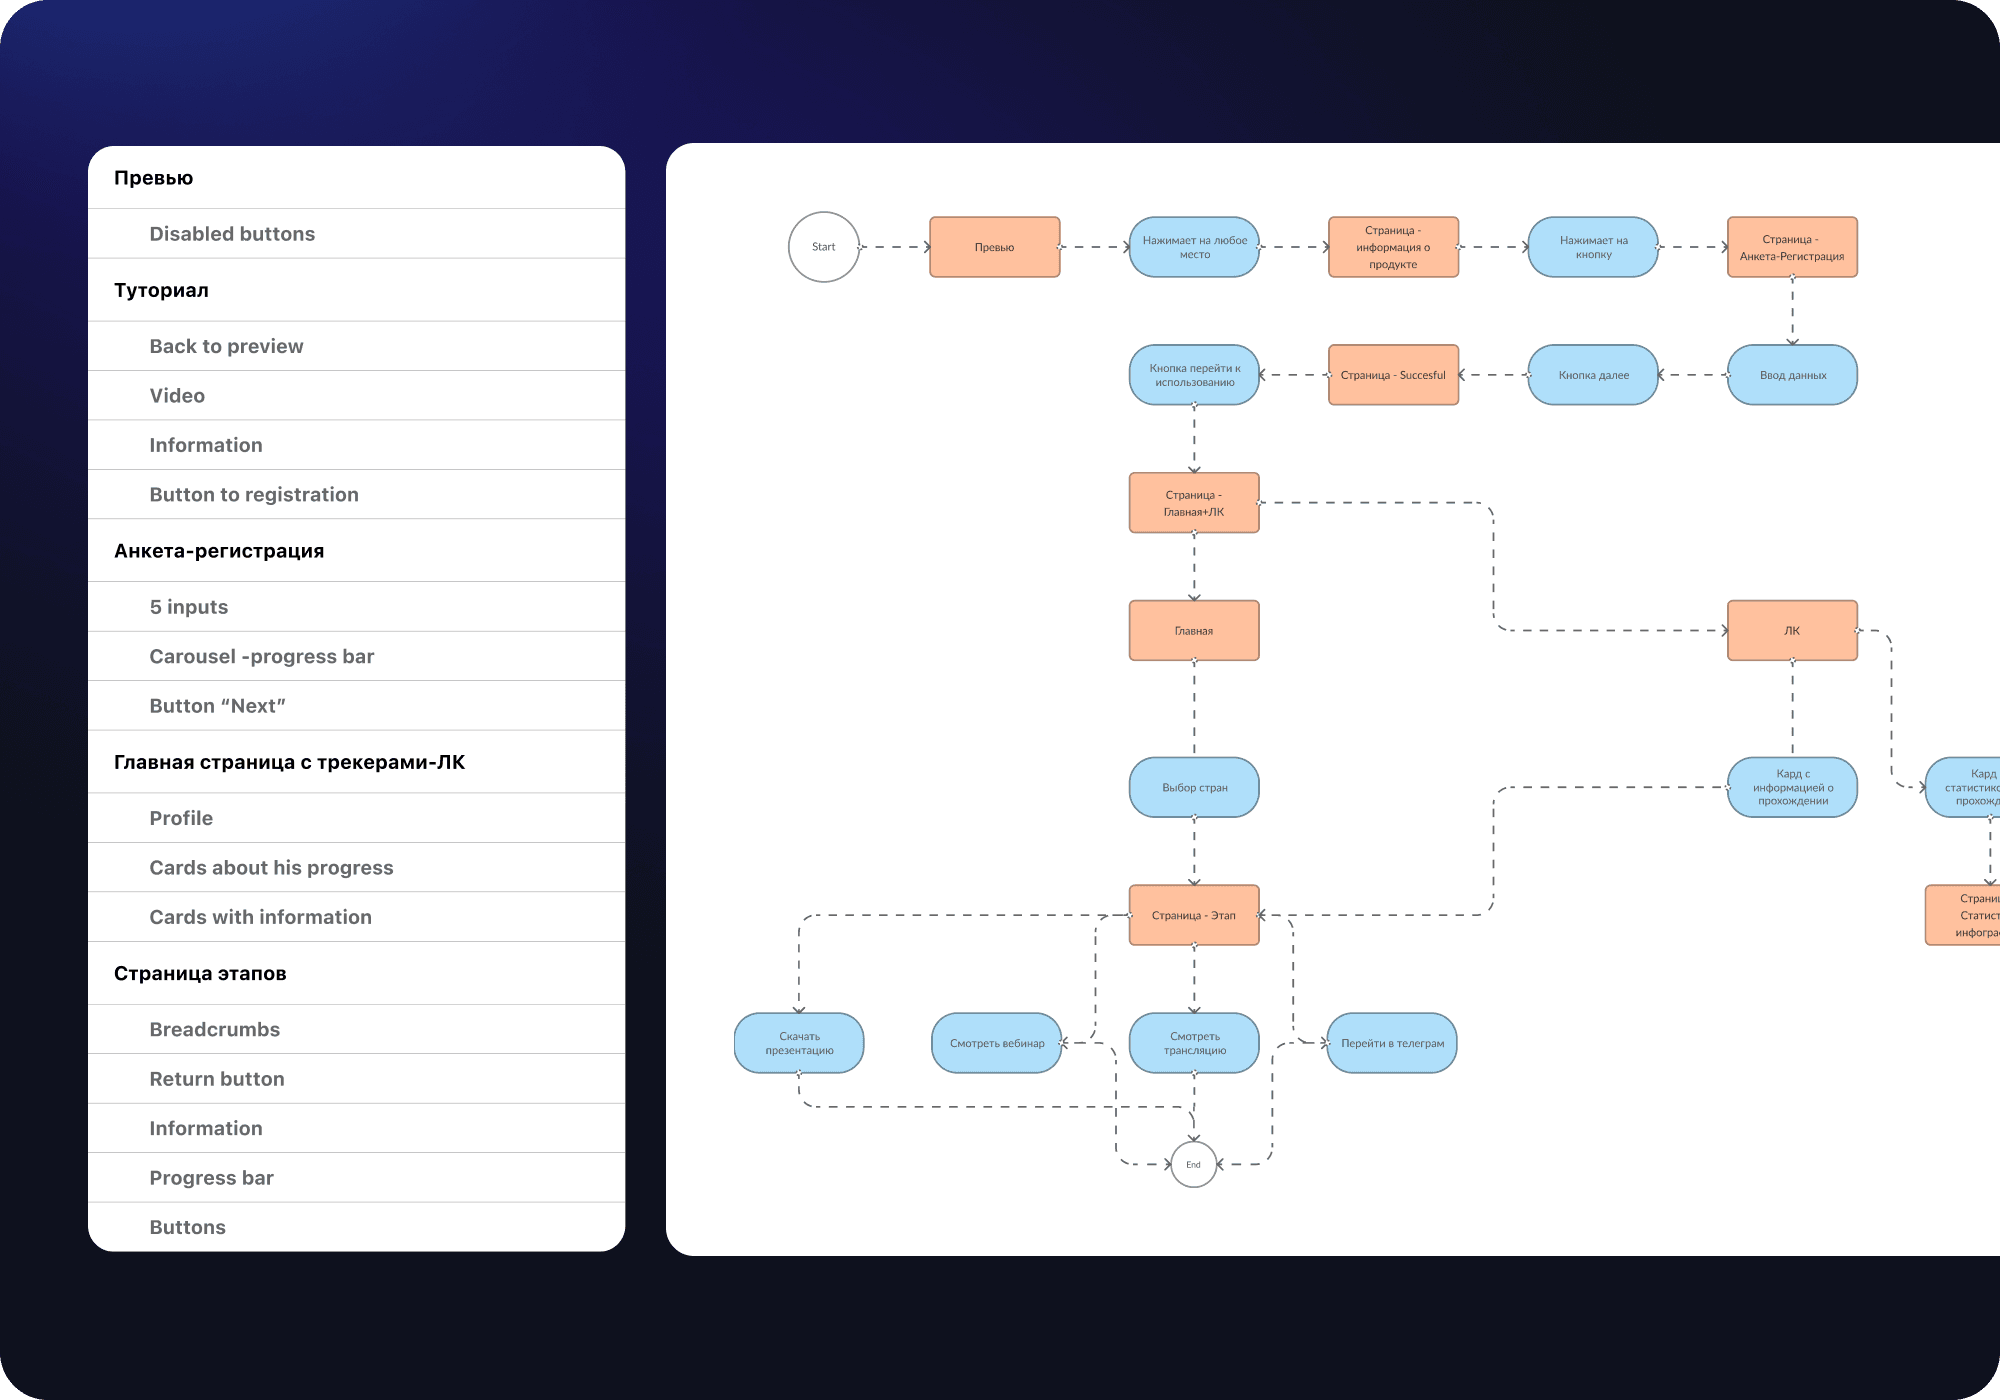Click the Кнопка далее node
2000x1400 pixels.
[x=1593, y=375]
